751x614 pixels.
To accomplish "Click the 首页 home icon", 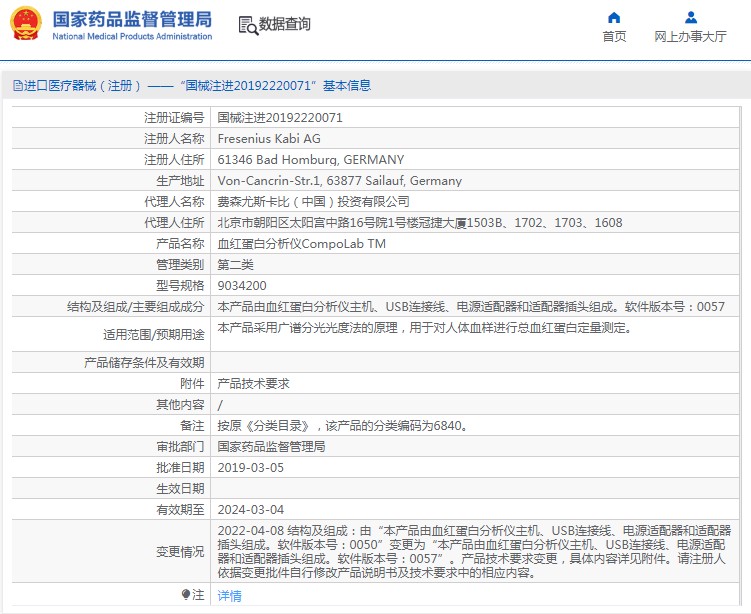I will click(614, 18).
